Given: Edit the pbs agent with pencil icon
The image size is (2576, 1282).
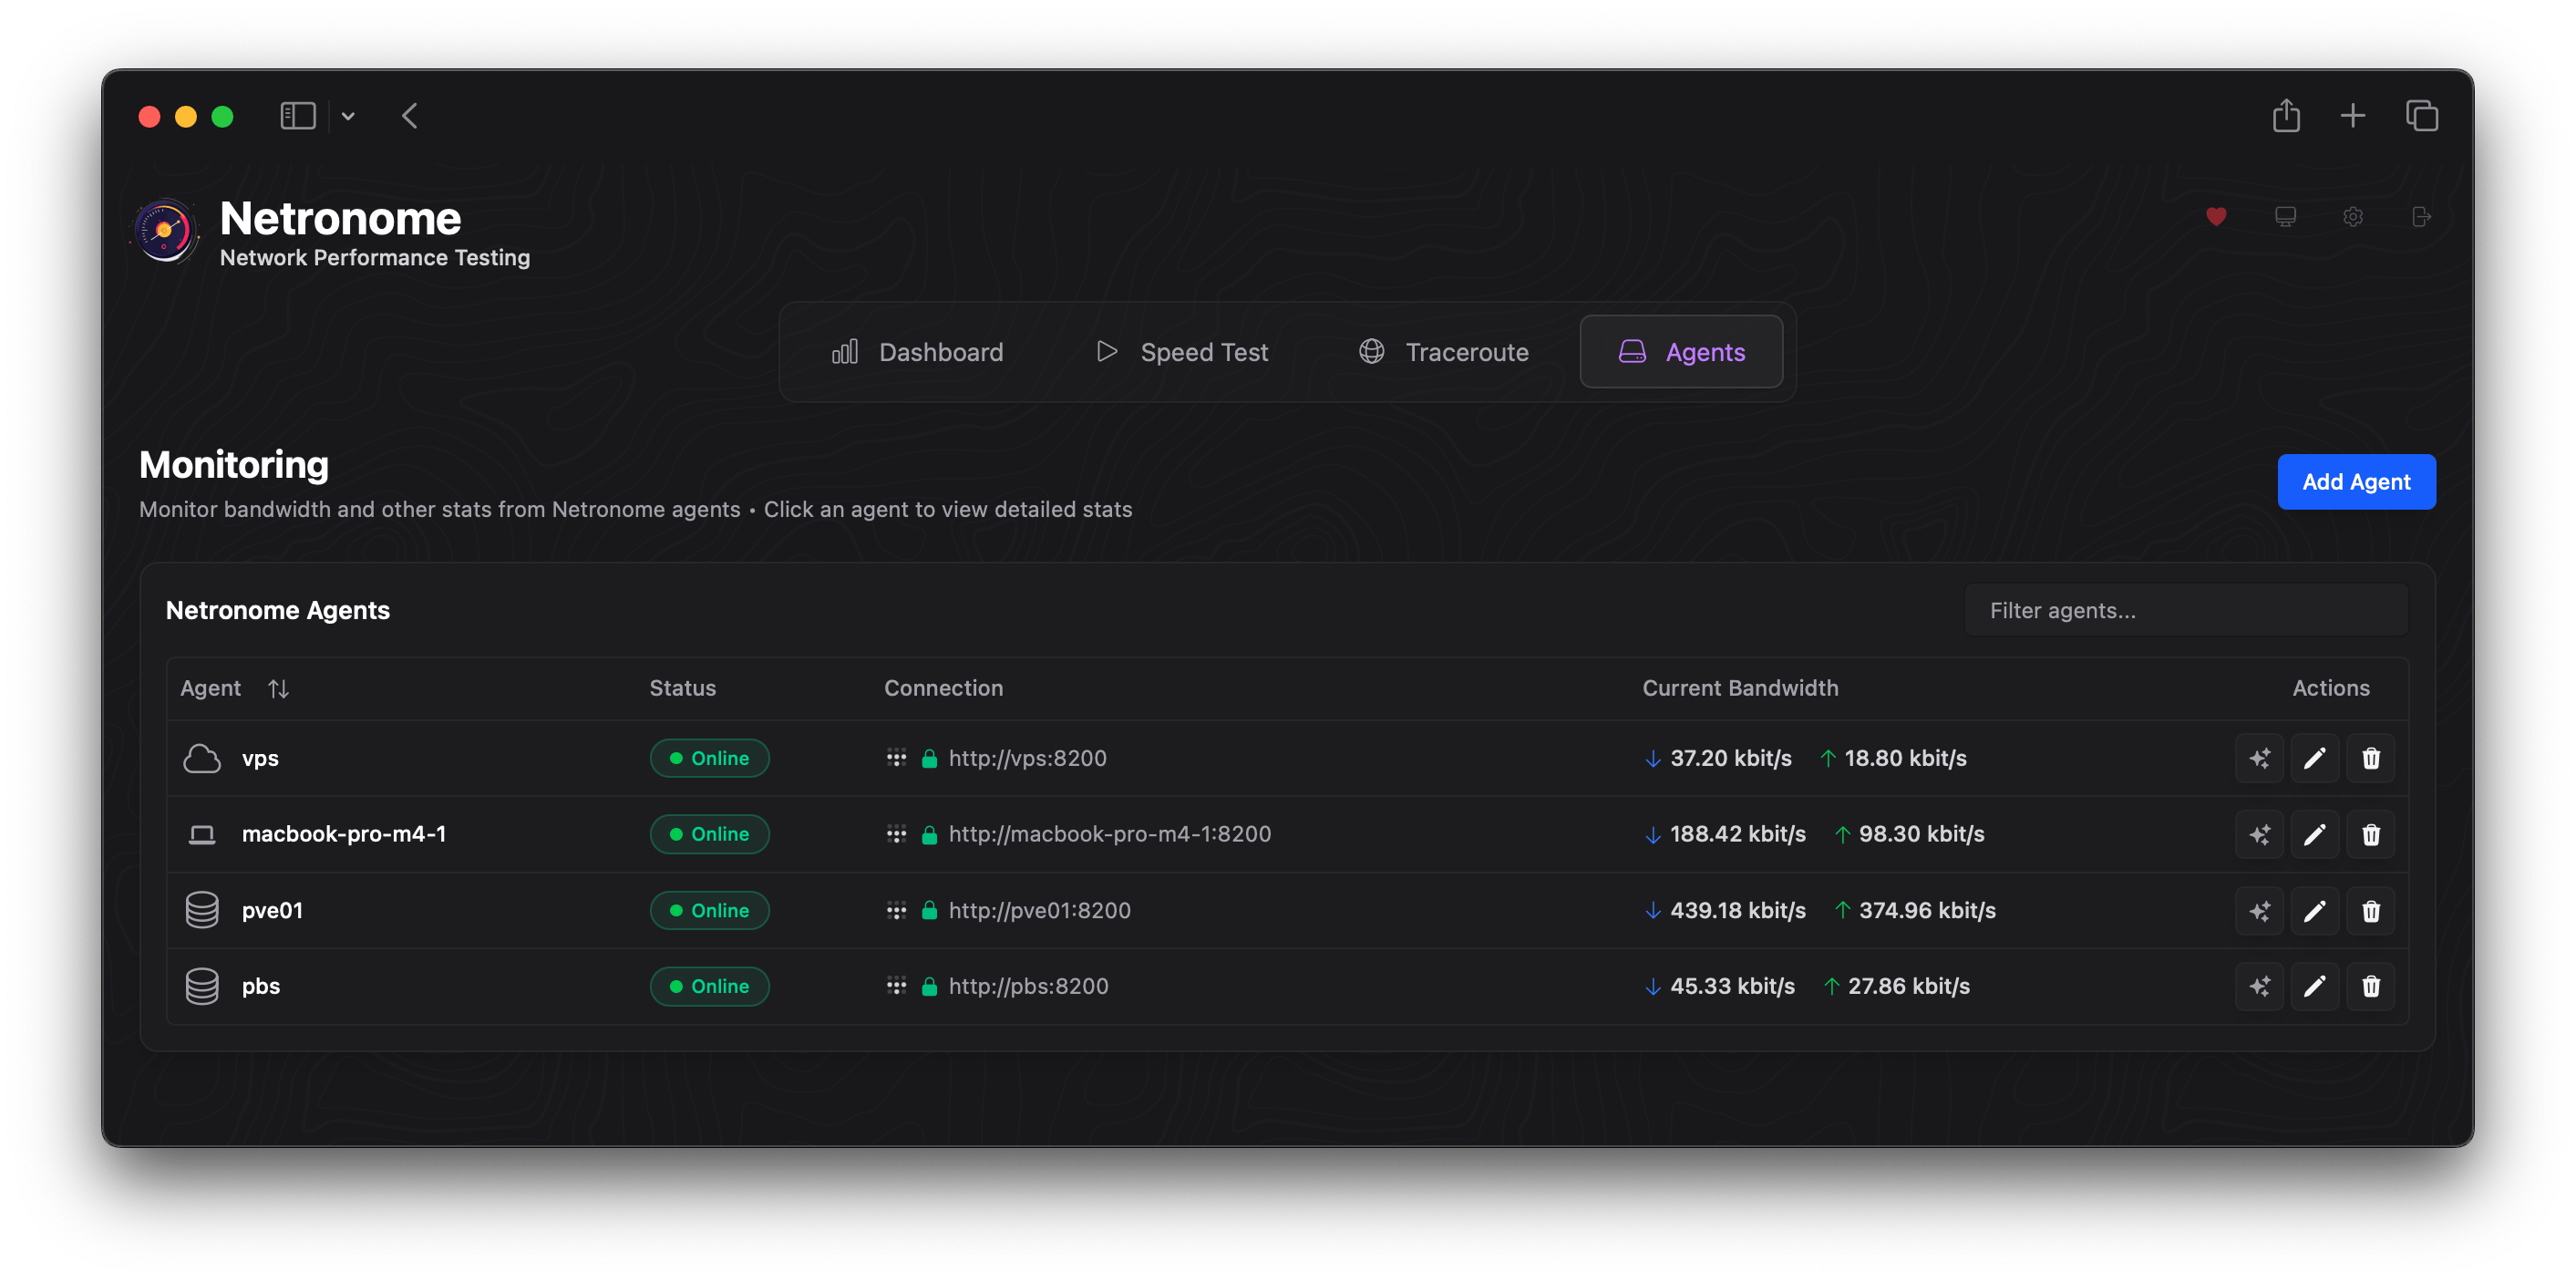Looking at the screenshot, I should (x=2315, y=987).
